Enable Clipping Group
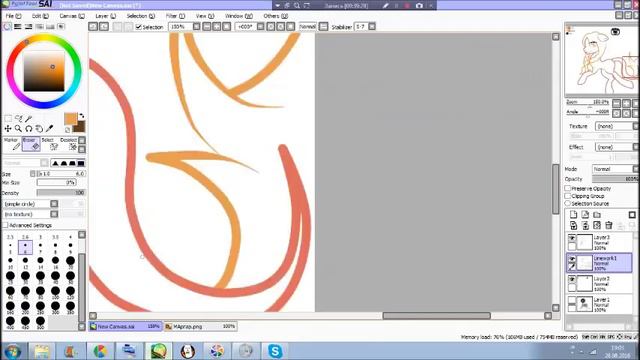 [x=568, y=196]
